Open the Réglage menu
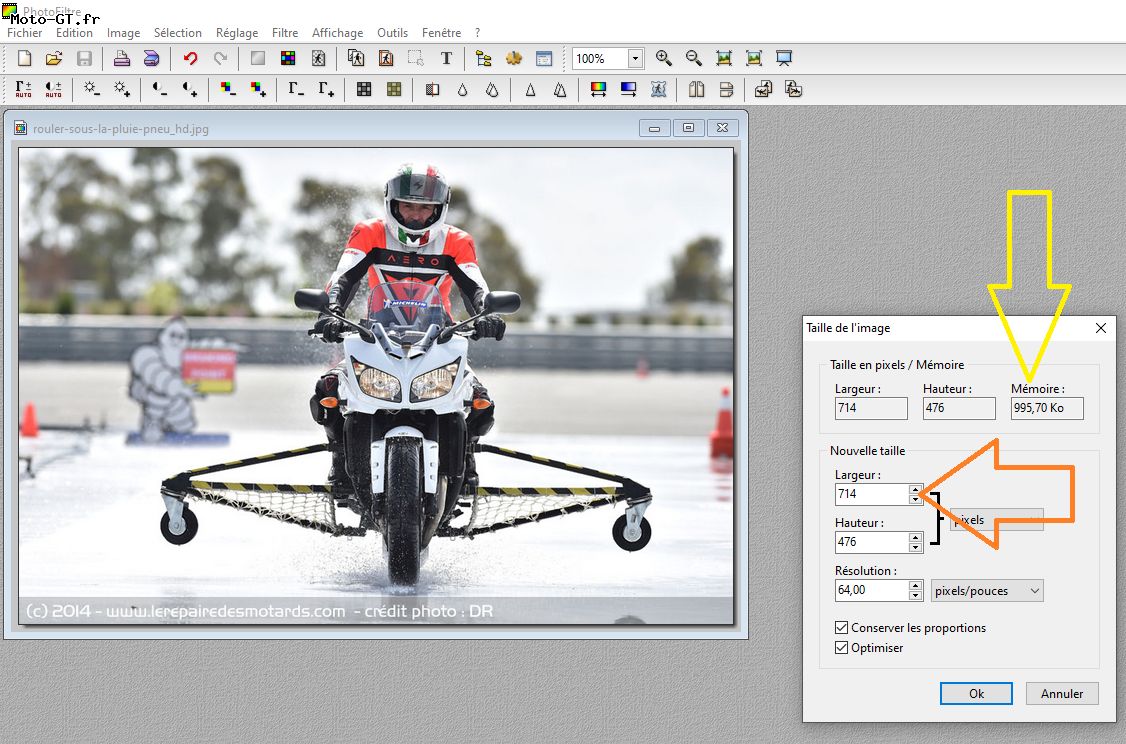The image size is (1126, 744). [237, 33]
